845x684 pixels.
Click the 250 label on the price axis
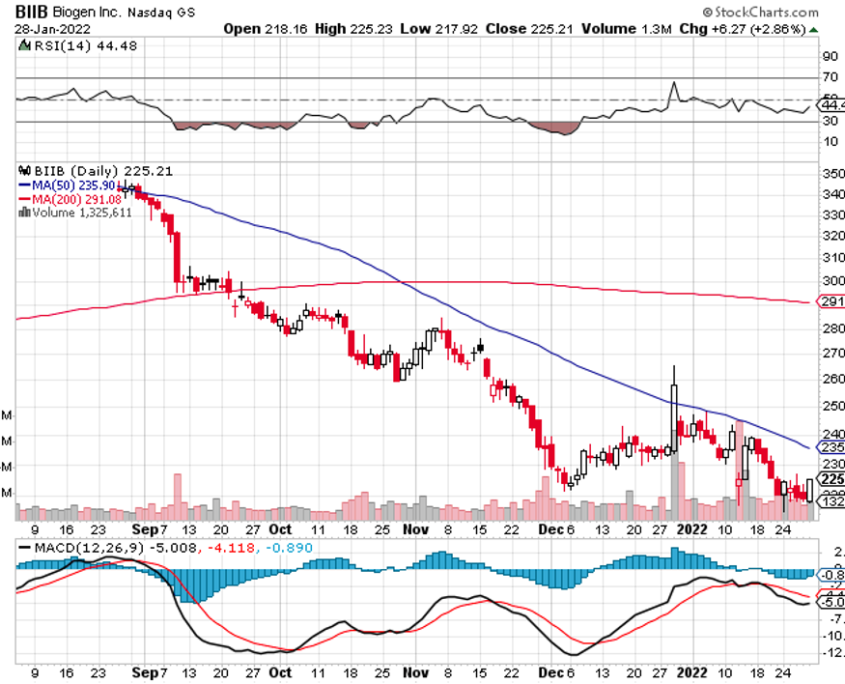click(834, 406)
